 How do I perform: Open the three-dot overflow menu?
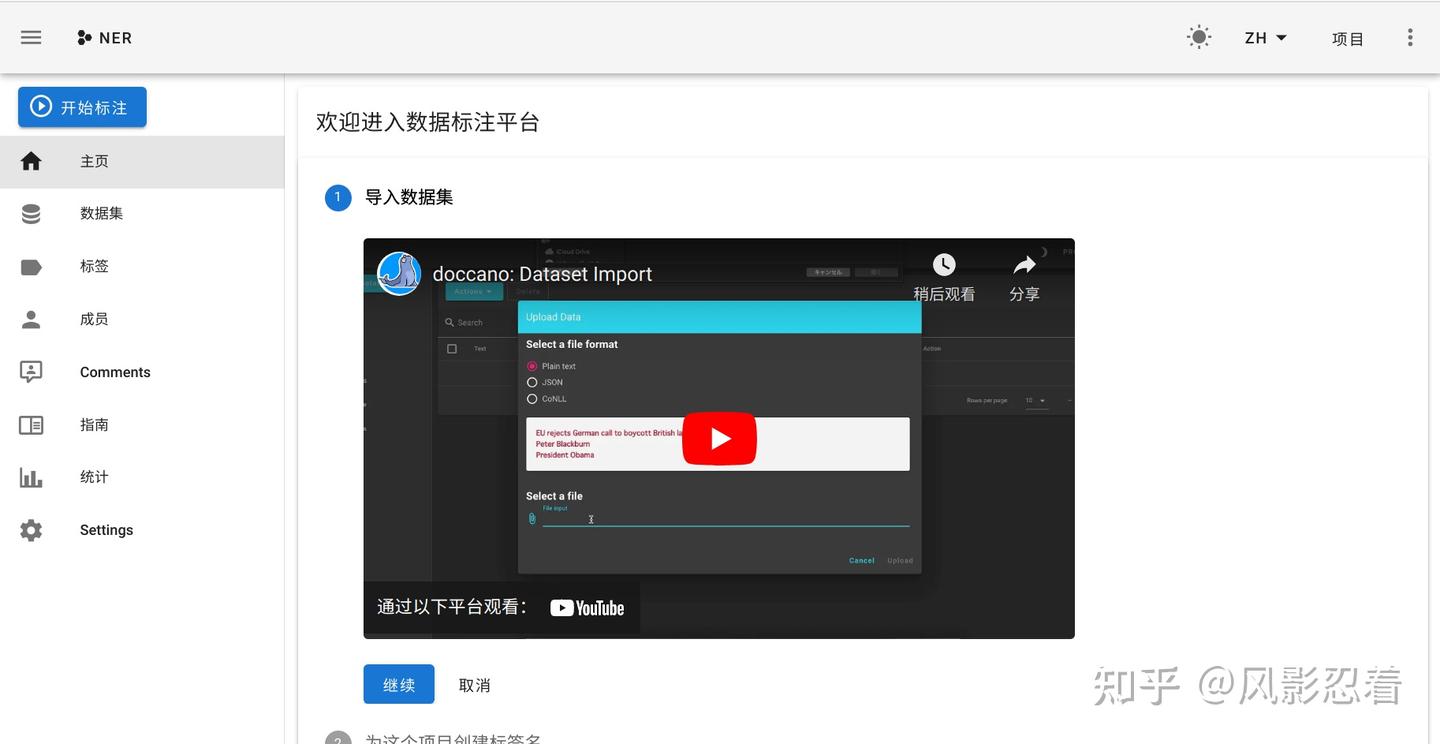(1409, 36)
